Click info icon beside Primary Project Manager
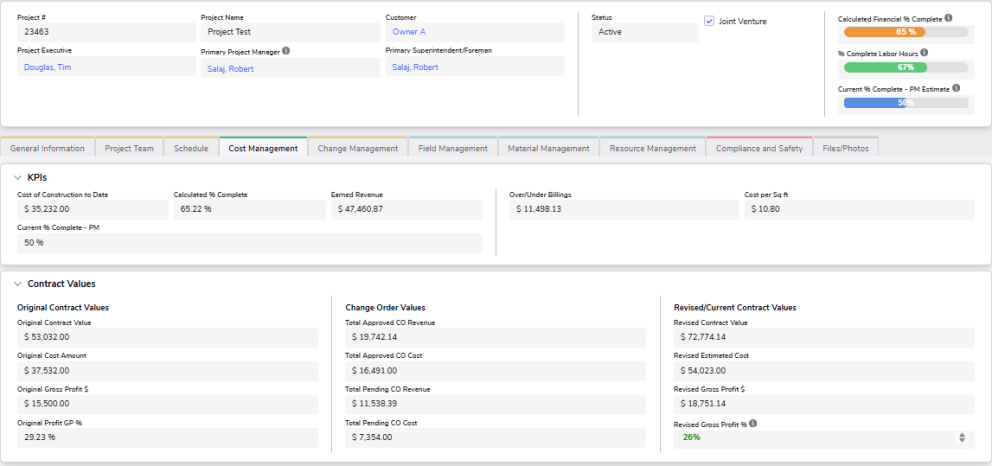Viewport: 992px width, 466px height. coord(286,50)
